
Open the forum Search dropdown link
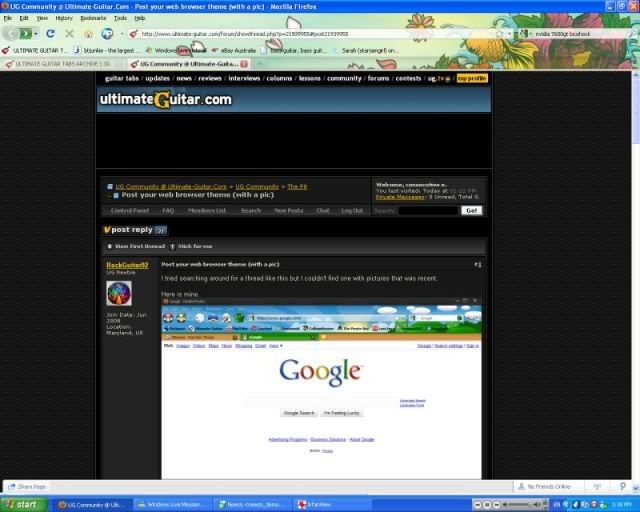point(251,211)
